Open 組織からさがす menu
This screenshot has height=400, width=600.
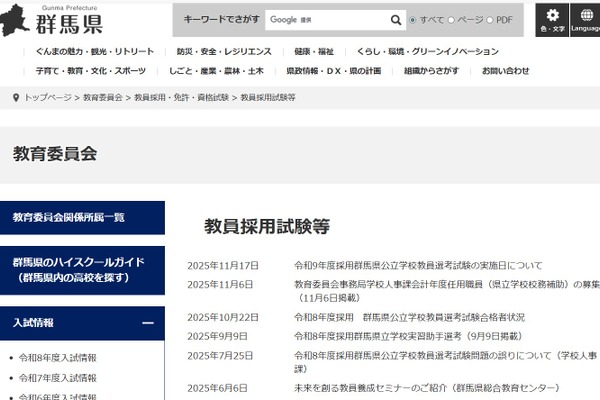(431, 71)
